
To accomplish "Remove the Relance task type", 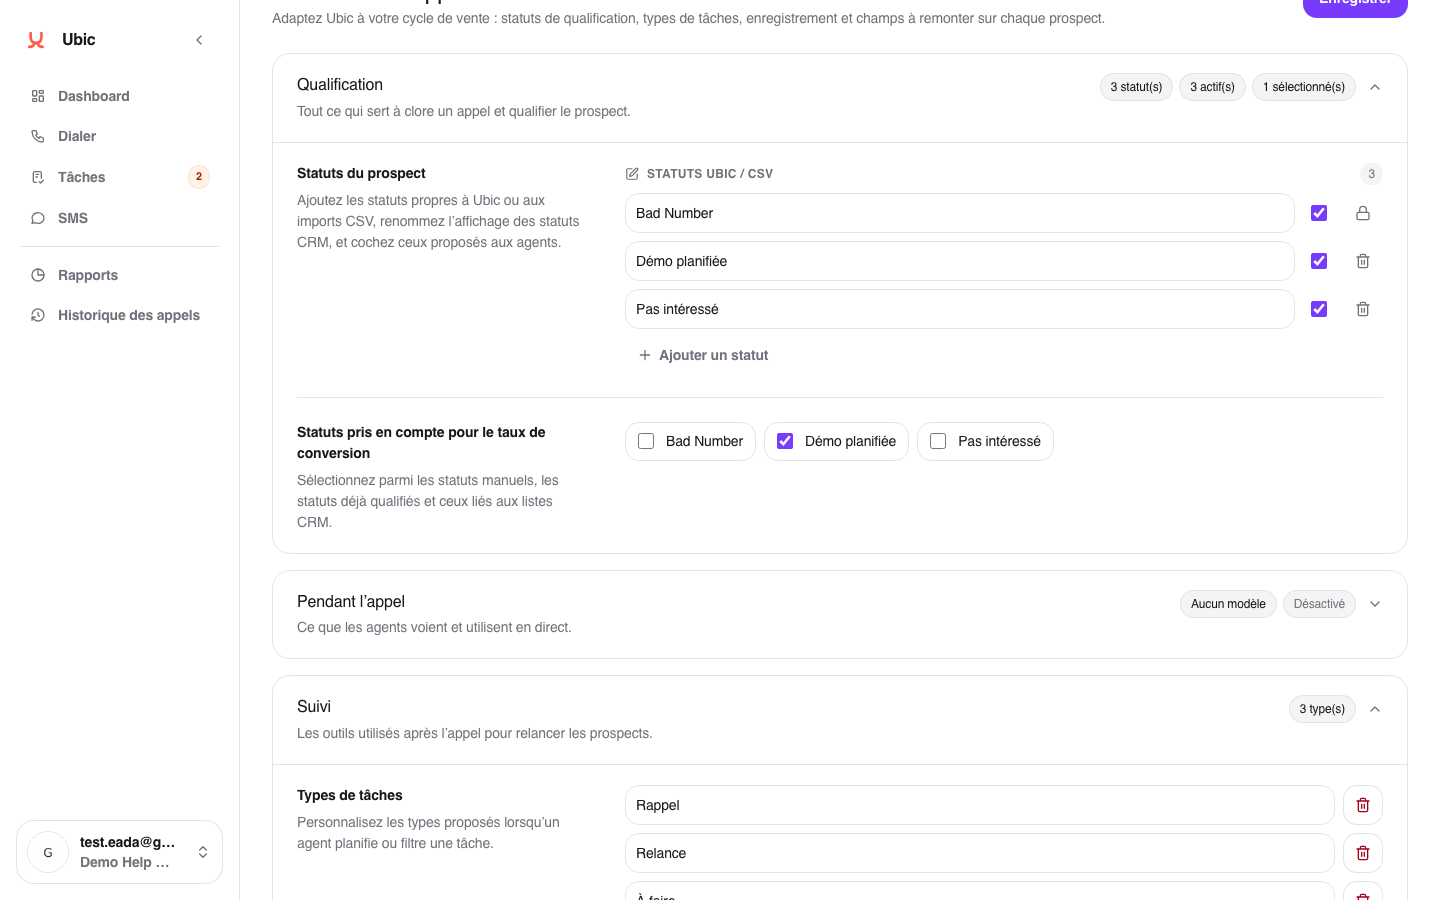I will coord(1363,853).
